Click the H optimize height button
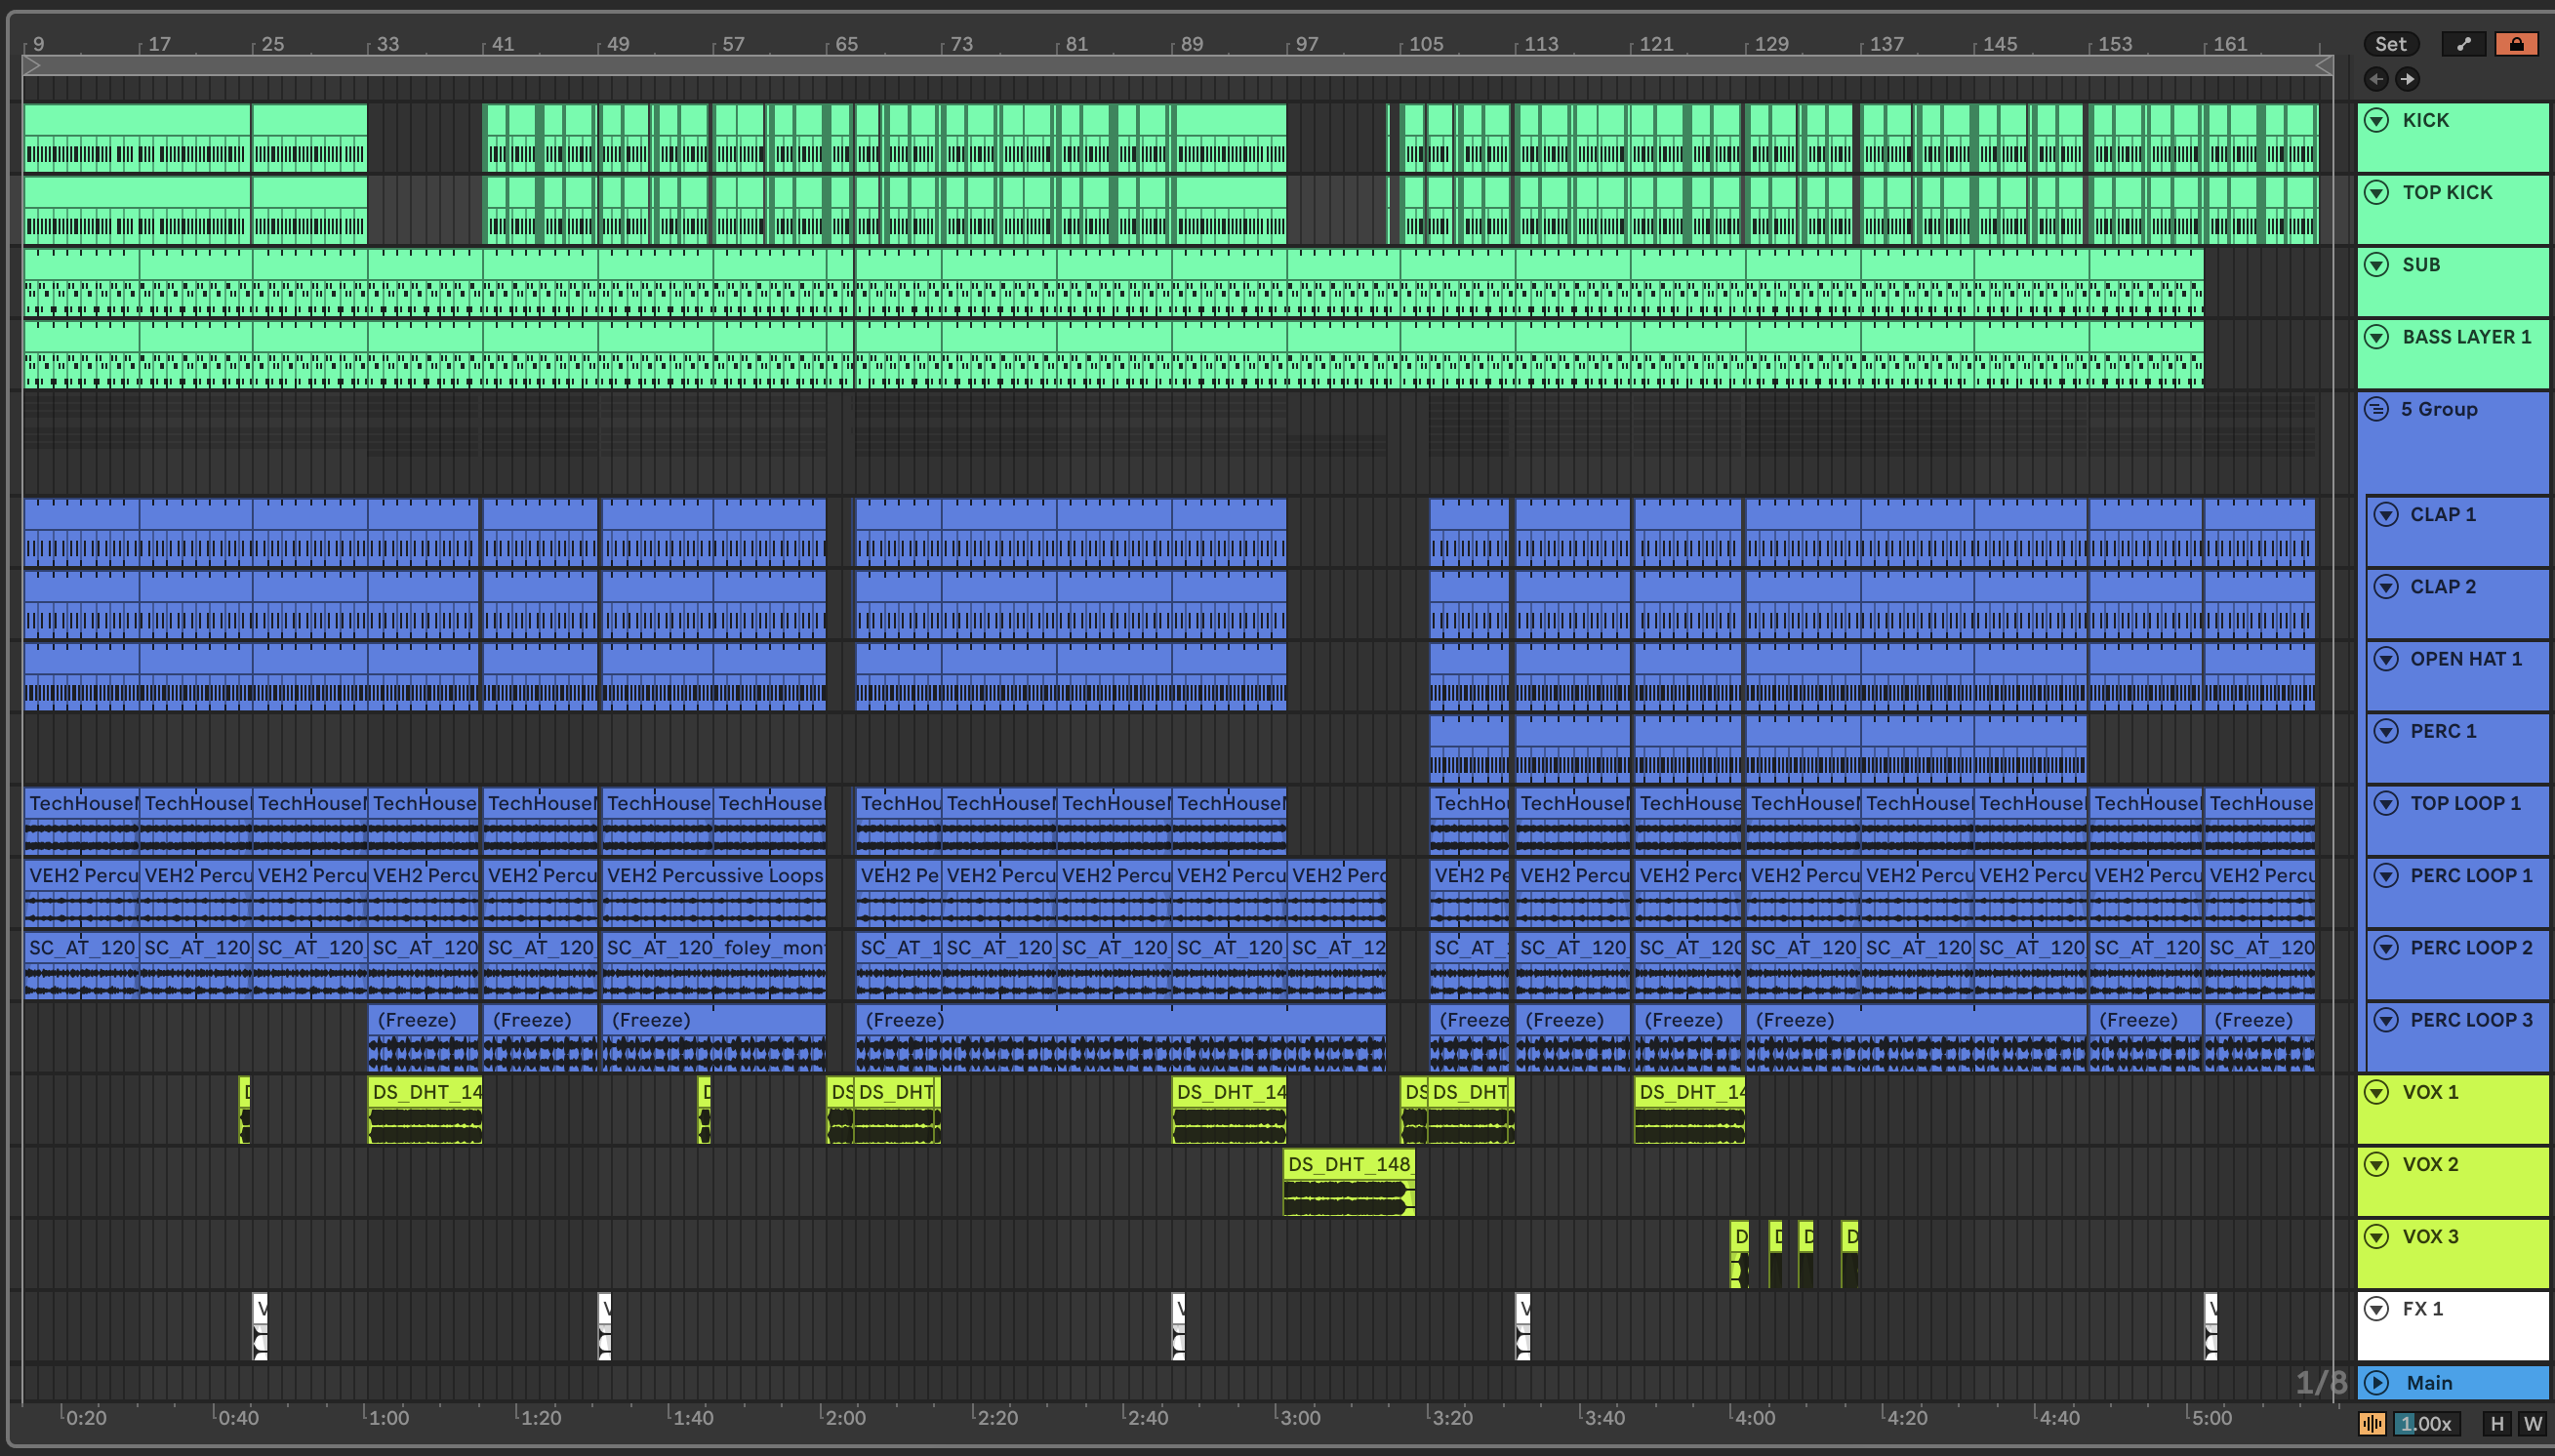This screenshot has height=1456, width=2555. click(2497, 1423)
